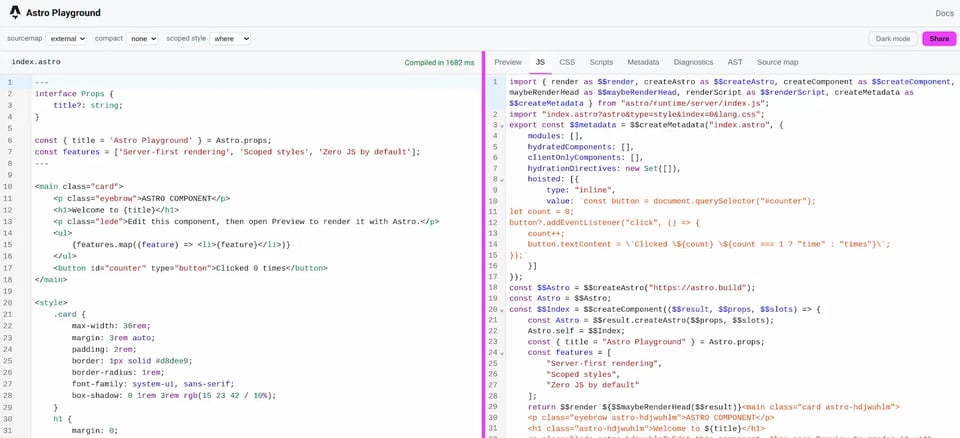Select the JS output tab
The image size is (960, 438).
click(x=540, y=62)
